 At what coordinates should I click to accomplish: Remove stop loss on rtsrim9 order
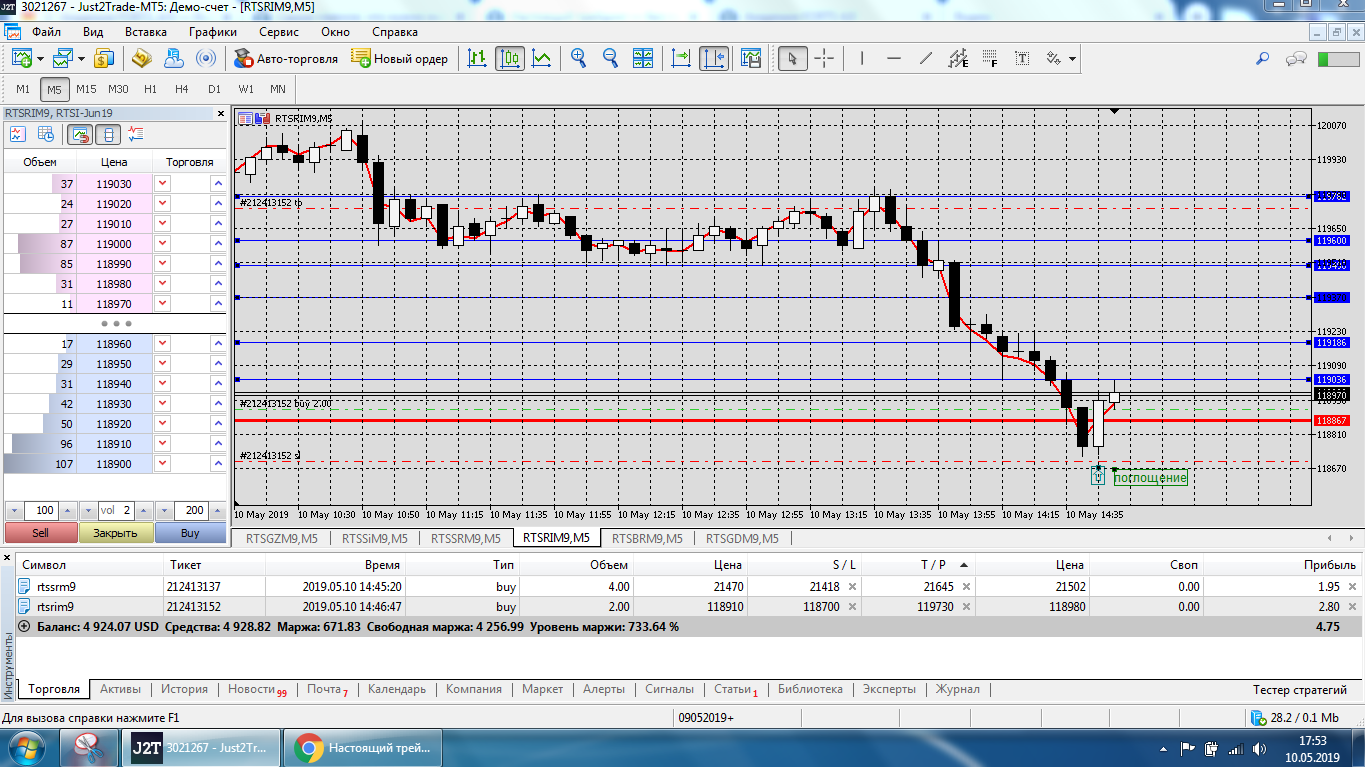point(852,606)
